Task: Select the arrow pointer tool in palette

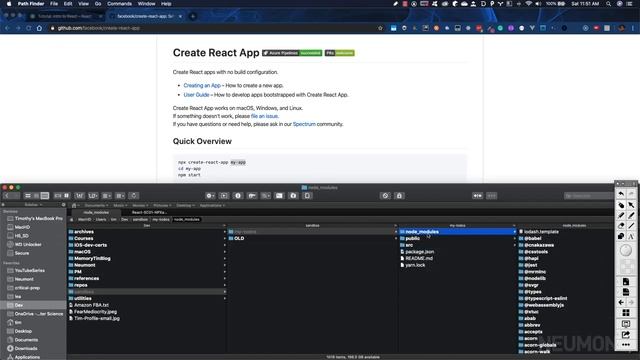Action: [x=631, y=205]
